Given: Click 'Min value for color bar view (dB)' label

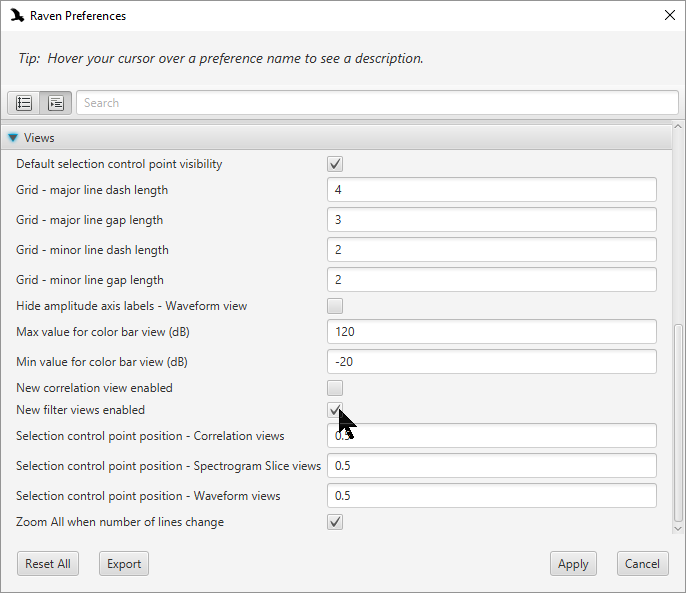Looking at the screenshot, I should [x=102, y=362].
